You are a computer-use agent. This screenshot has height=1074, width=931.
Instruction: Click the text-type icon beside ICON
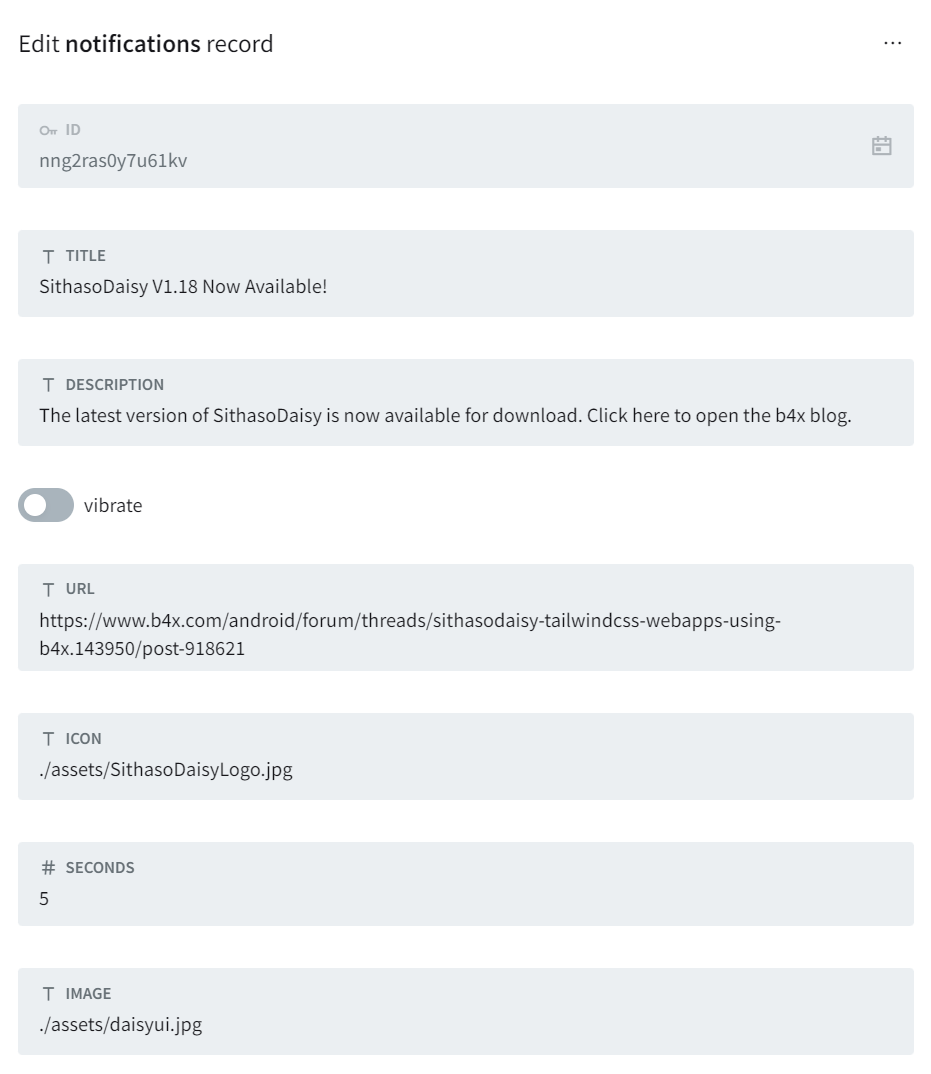tap(48, 739)
